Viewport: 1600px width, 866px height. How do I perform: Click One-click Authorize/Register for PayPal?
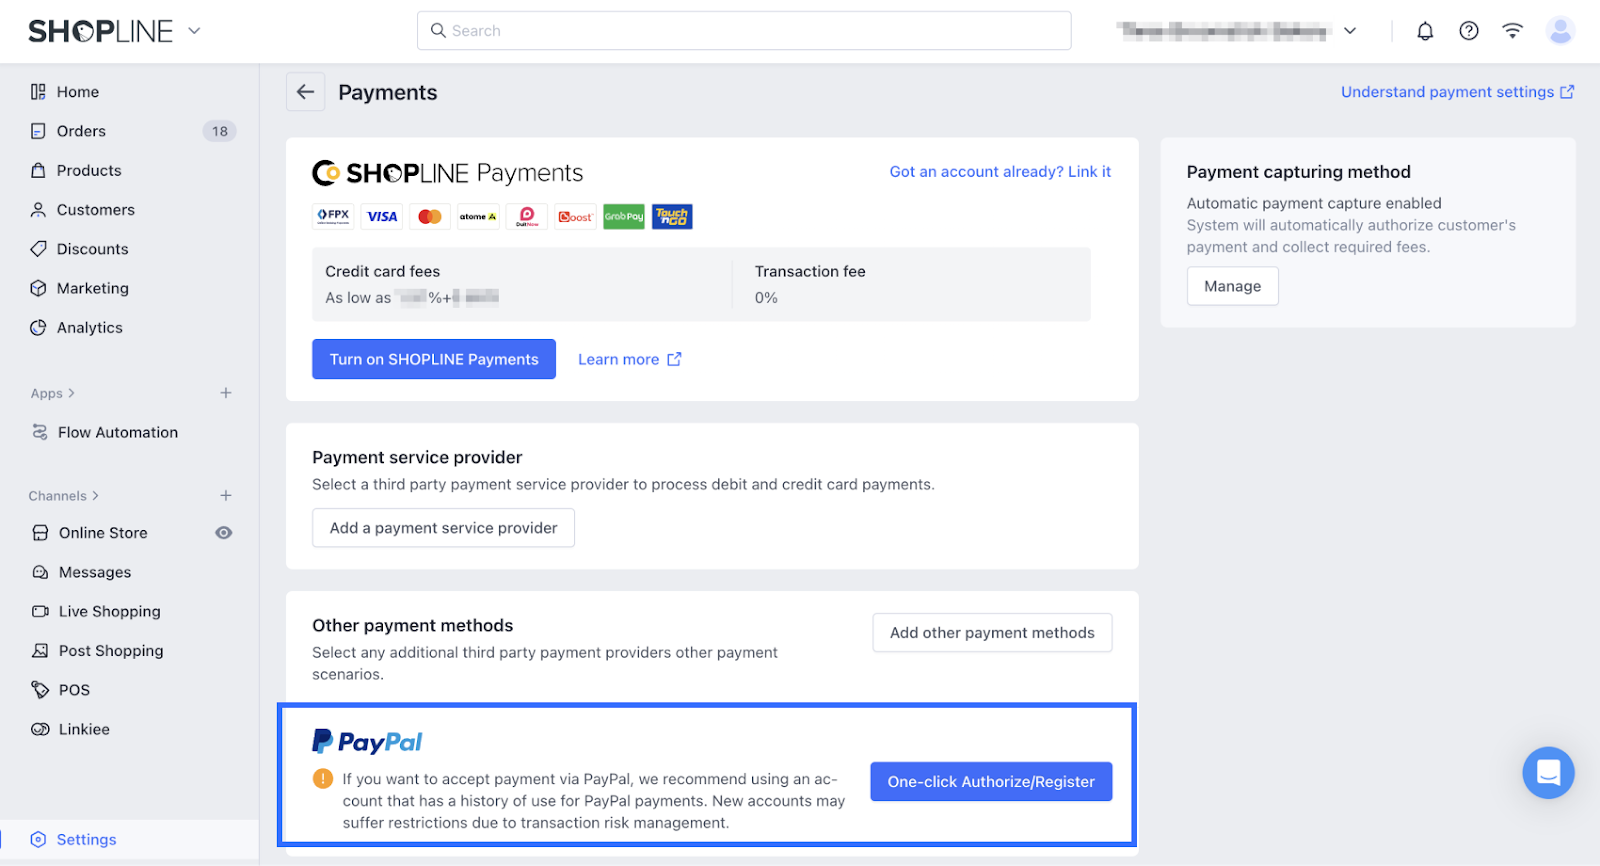pos(991,782)
